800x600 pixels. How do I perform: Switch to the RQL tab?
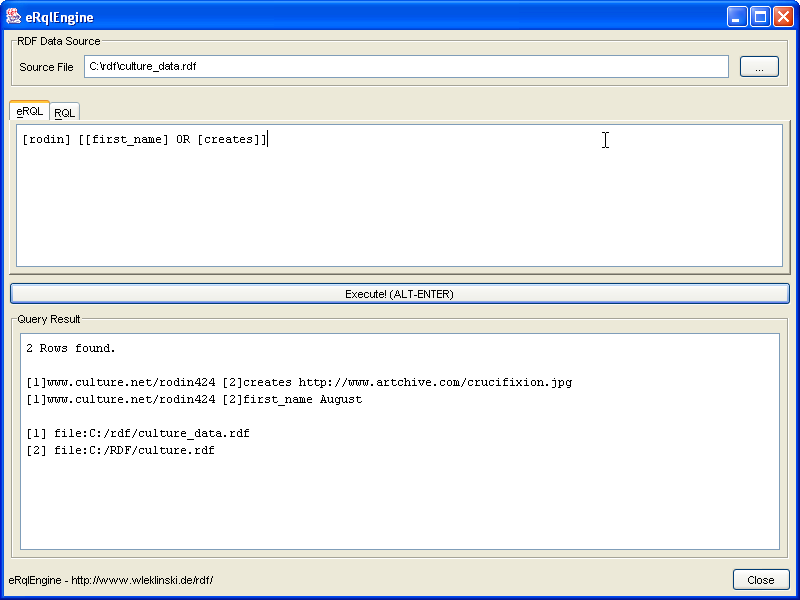click(x=64, y=113)
